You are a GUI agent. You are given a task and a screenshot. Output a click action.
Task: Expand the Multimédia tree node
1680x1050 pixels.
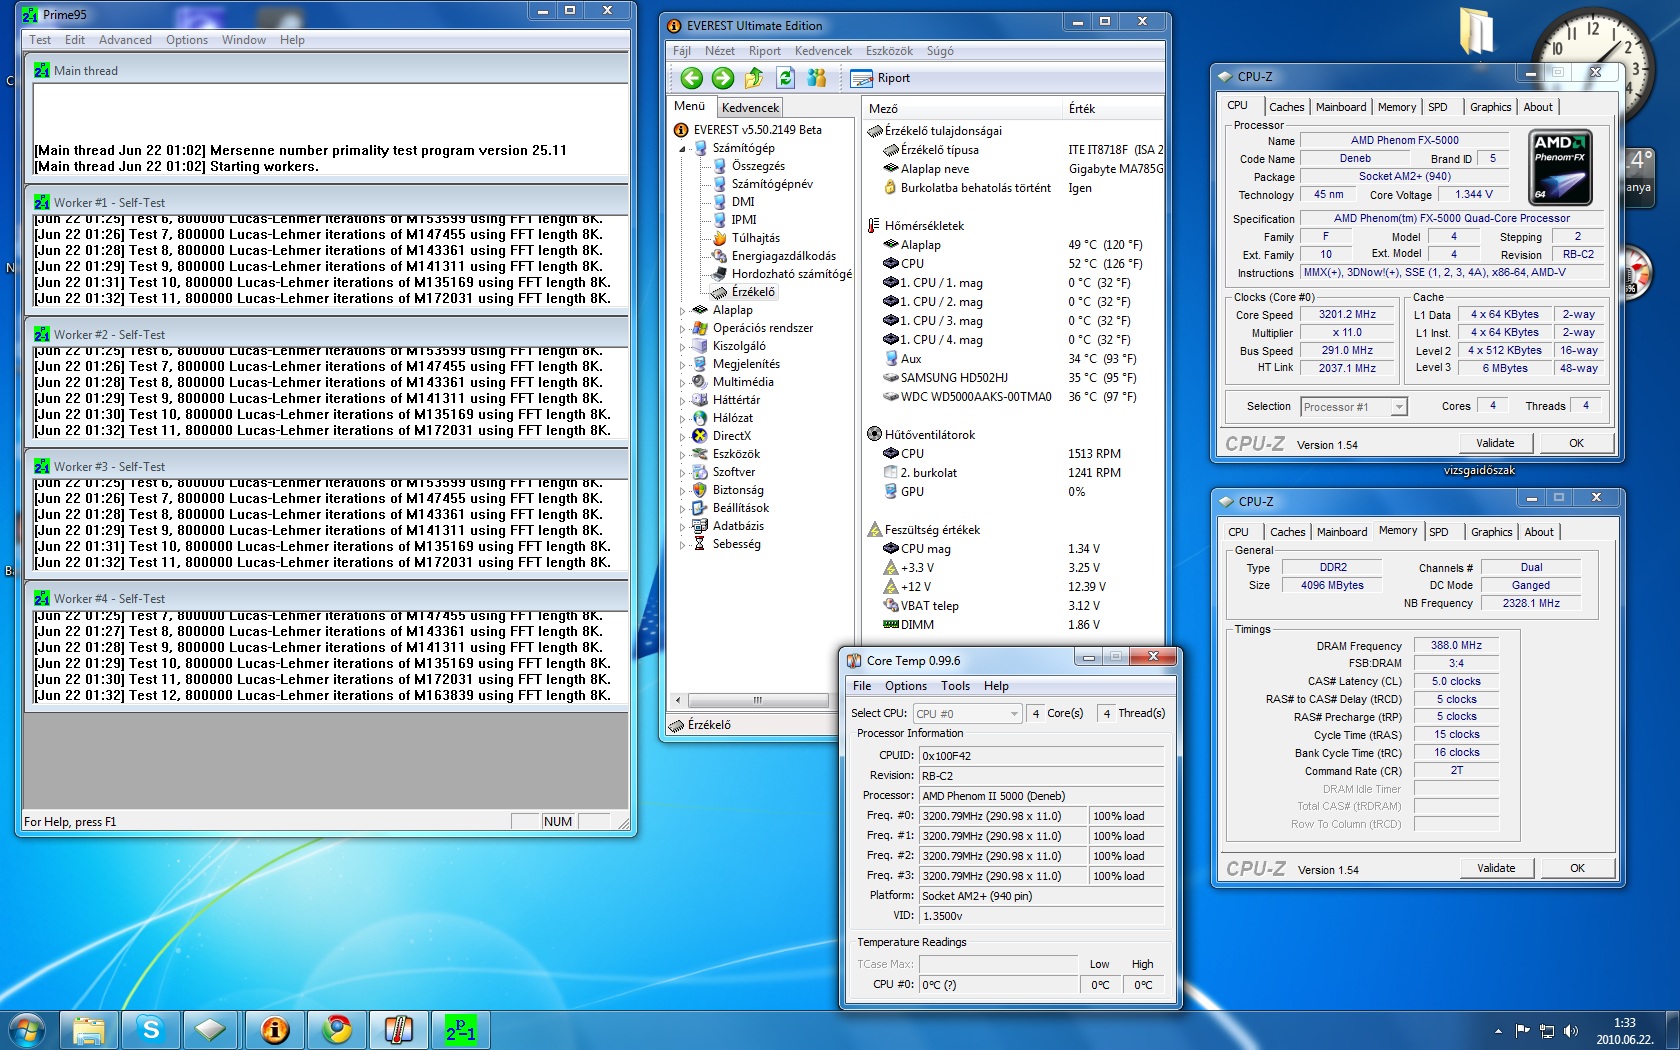tap(683, 383)
